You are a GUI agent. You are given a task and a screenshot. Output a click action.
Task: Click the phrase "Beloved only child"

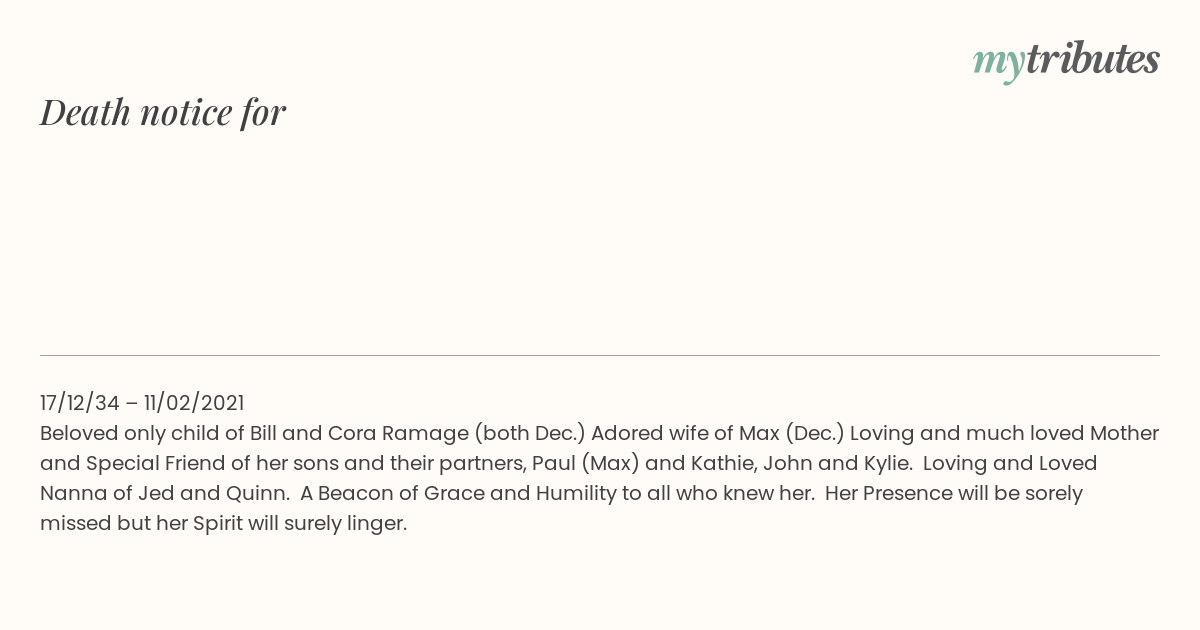(x=127, y=433)
